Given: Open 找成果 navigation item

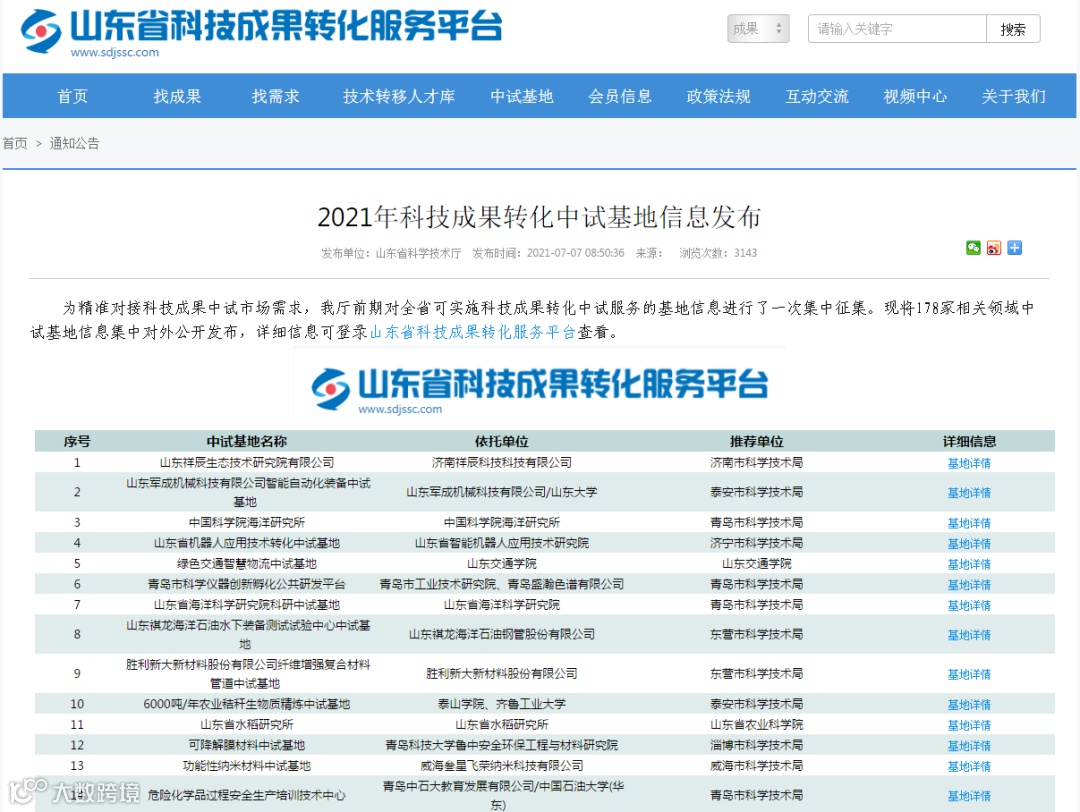Looking at the screenshot, I should 177,96.
